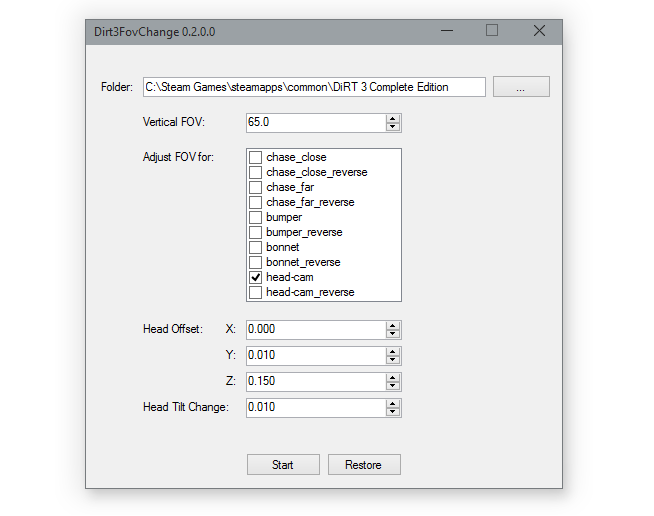Minimize the Dirt3FovChange window
Image resolution: width=654 pixels, height=516 pixels.
447,31
